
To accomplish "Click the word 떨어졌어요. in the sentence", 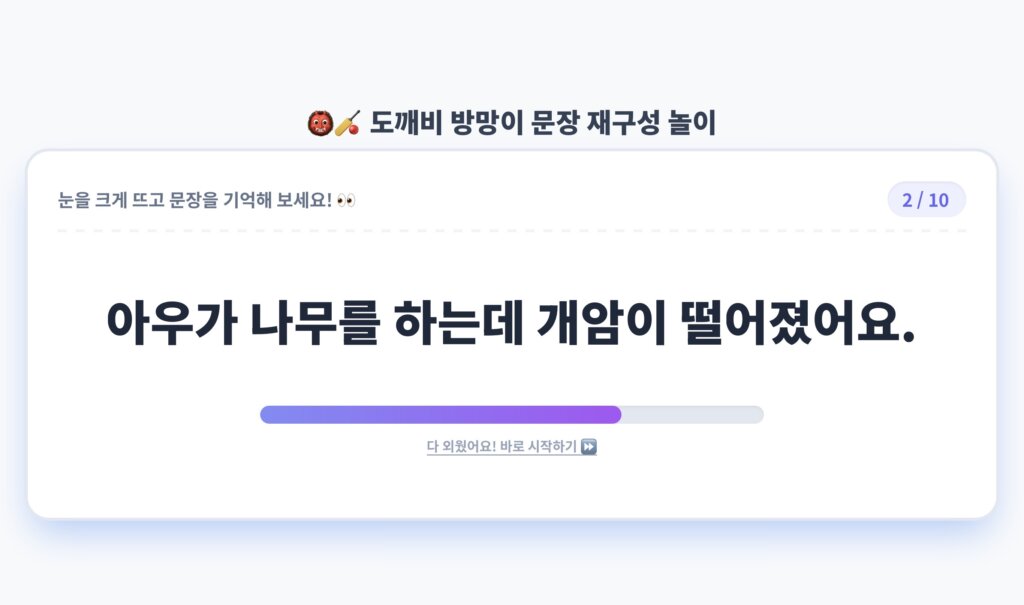I will [797, 323].
